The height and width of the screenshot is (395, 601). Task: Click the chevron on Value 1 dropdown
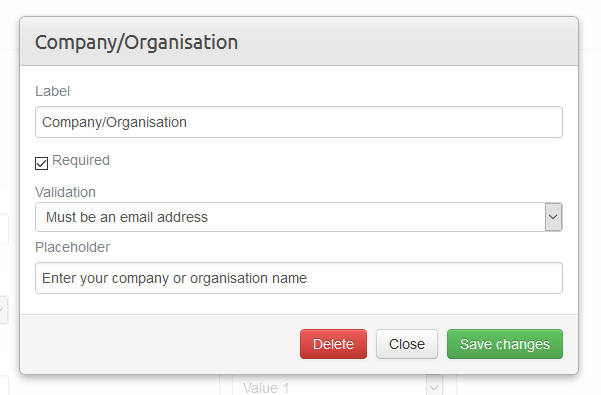click(434, 387)
